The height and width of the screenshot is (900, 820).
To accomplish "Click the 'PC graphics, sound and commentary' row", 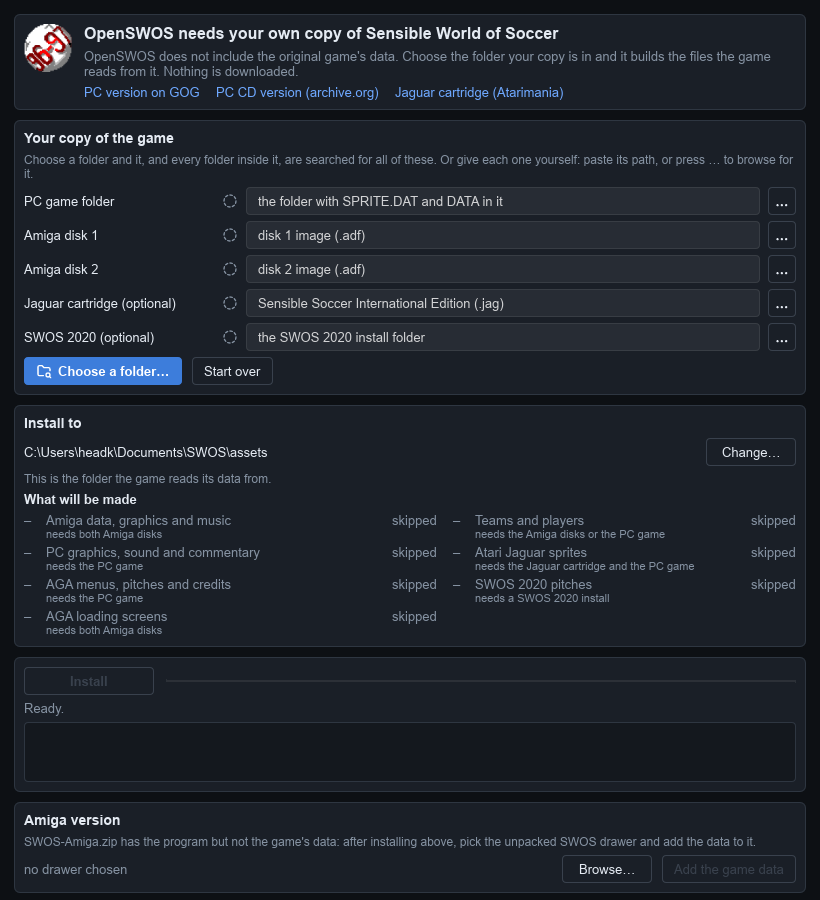I will (230, 558).
